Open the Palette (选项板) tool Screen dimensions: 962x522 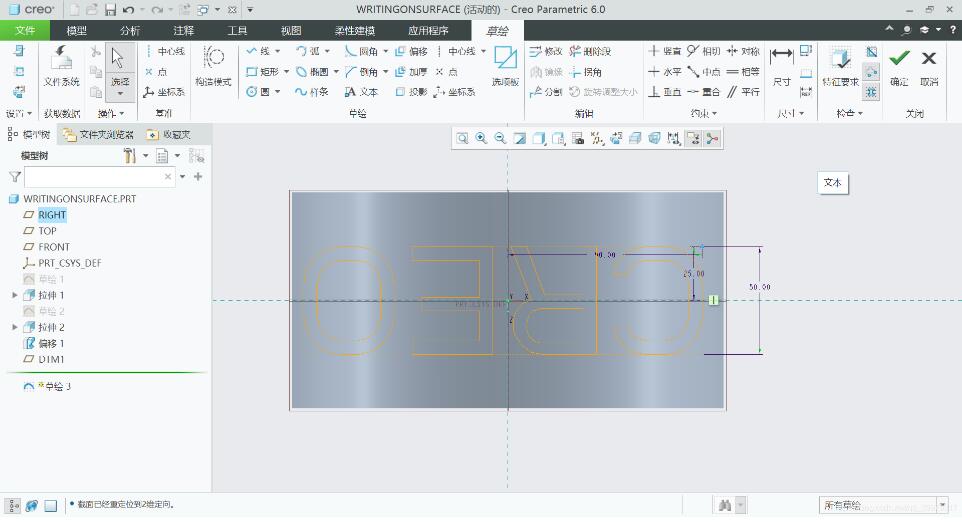click(x=506, y=66)
